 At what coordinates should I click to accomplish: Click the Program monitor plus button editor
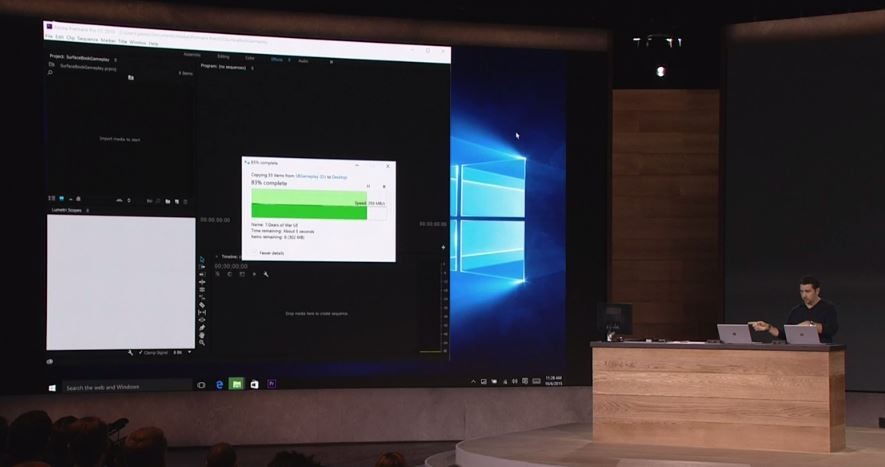pyautogui.click(x=443, y=247)
